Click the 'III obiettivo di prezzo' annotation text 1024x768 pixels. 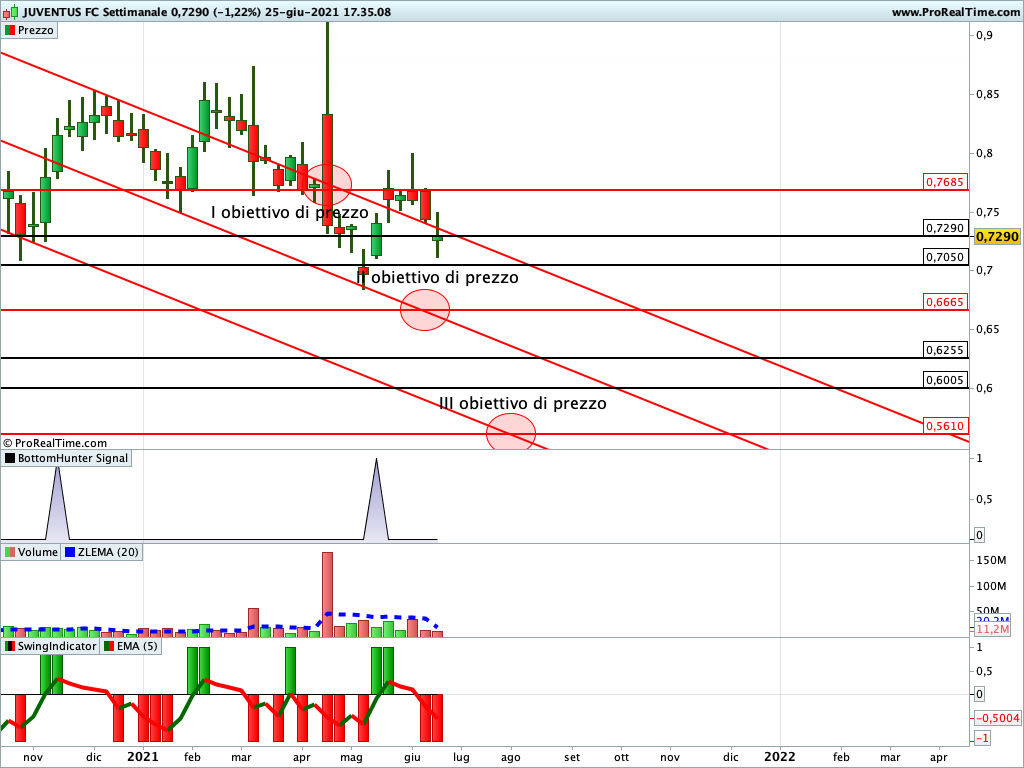click(522, 404)
